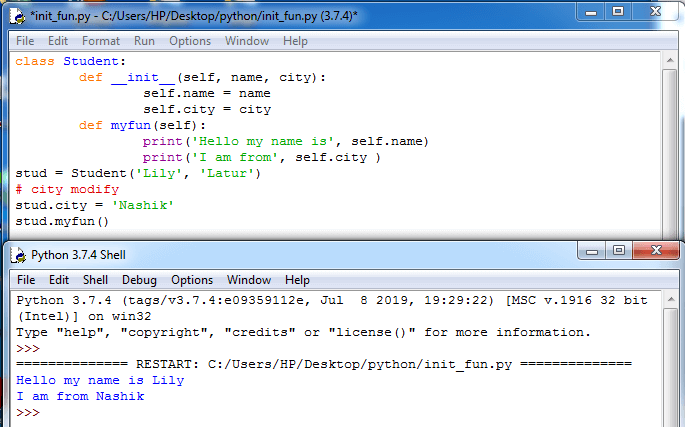Minimize the init_fun.py editor window
This screenshot has height=427, width=685.
pos(590,12)
